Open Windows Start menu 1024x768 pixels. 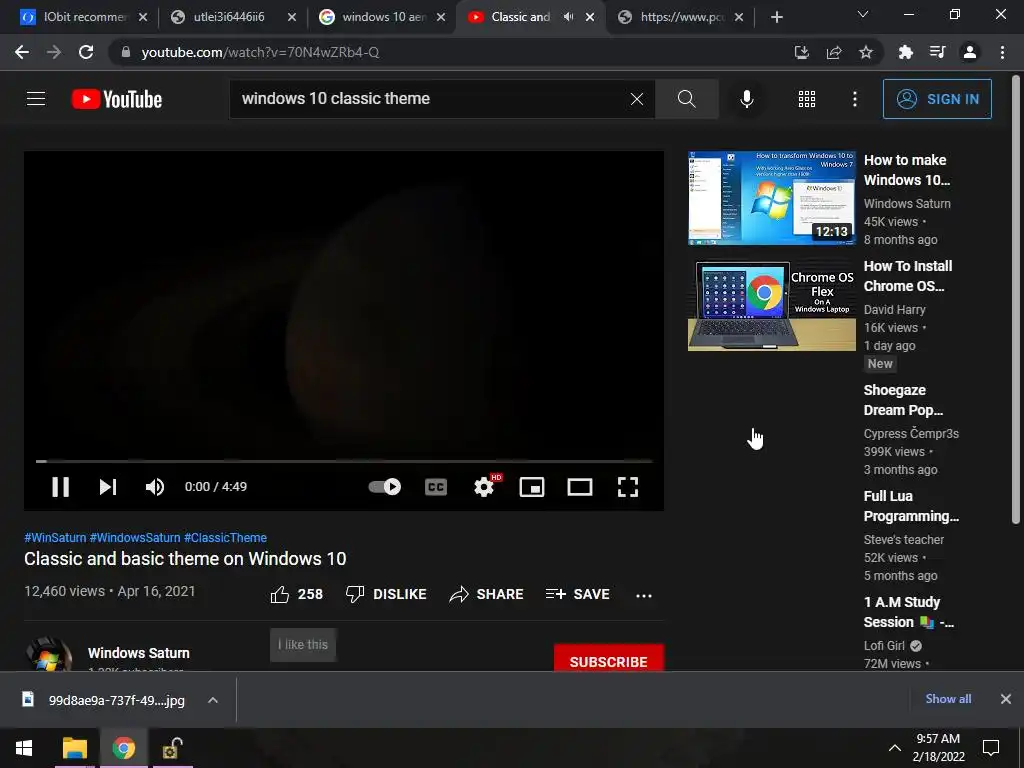point(24,748)
